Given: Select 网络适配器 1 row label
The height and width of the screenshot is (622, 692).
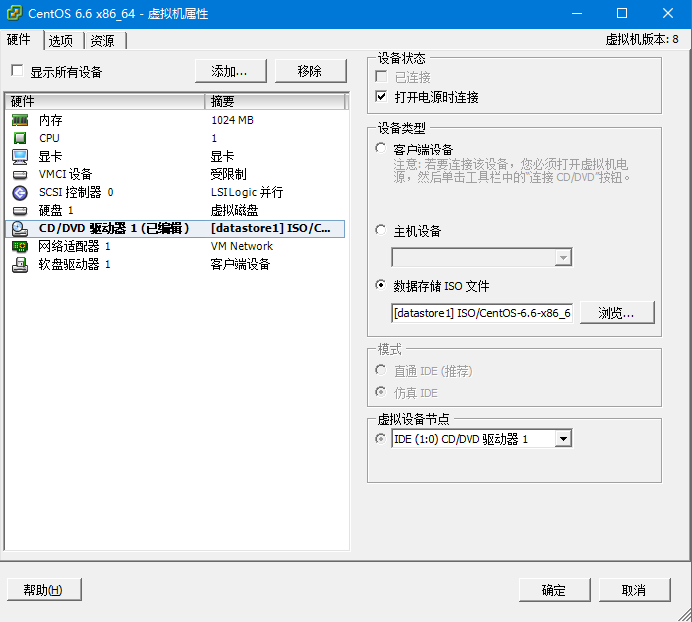Looking at the screenshot, I should (74, 246).
